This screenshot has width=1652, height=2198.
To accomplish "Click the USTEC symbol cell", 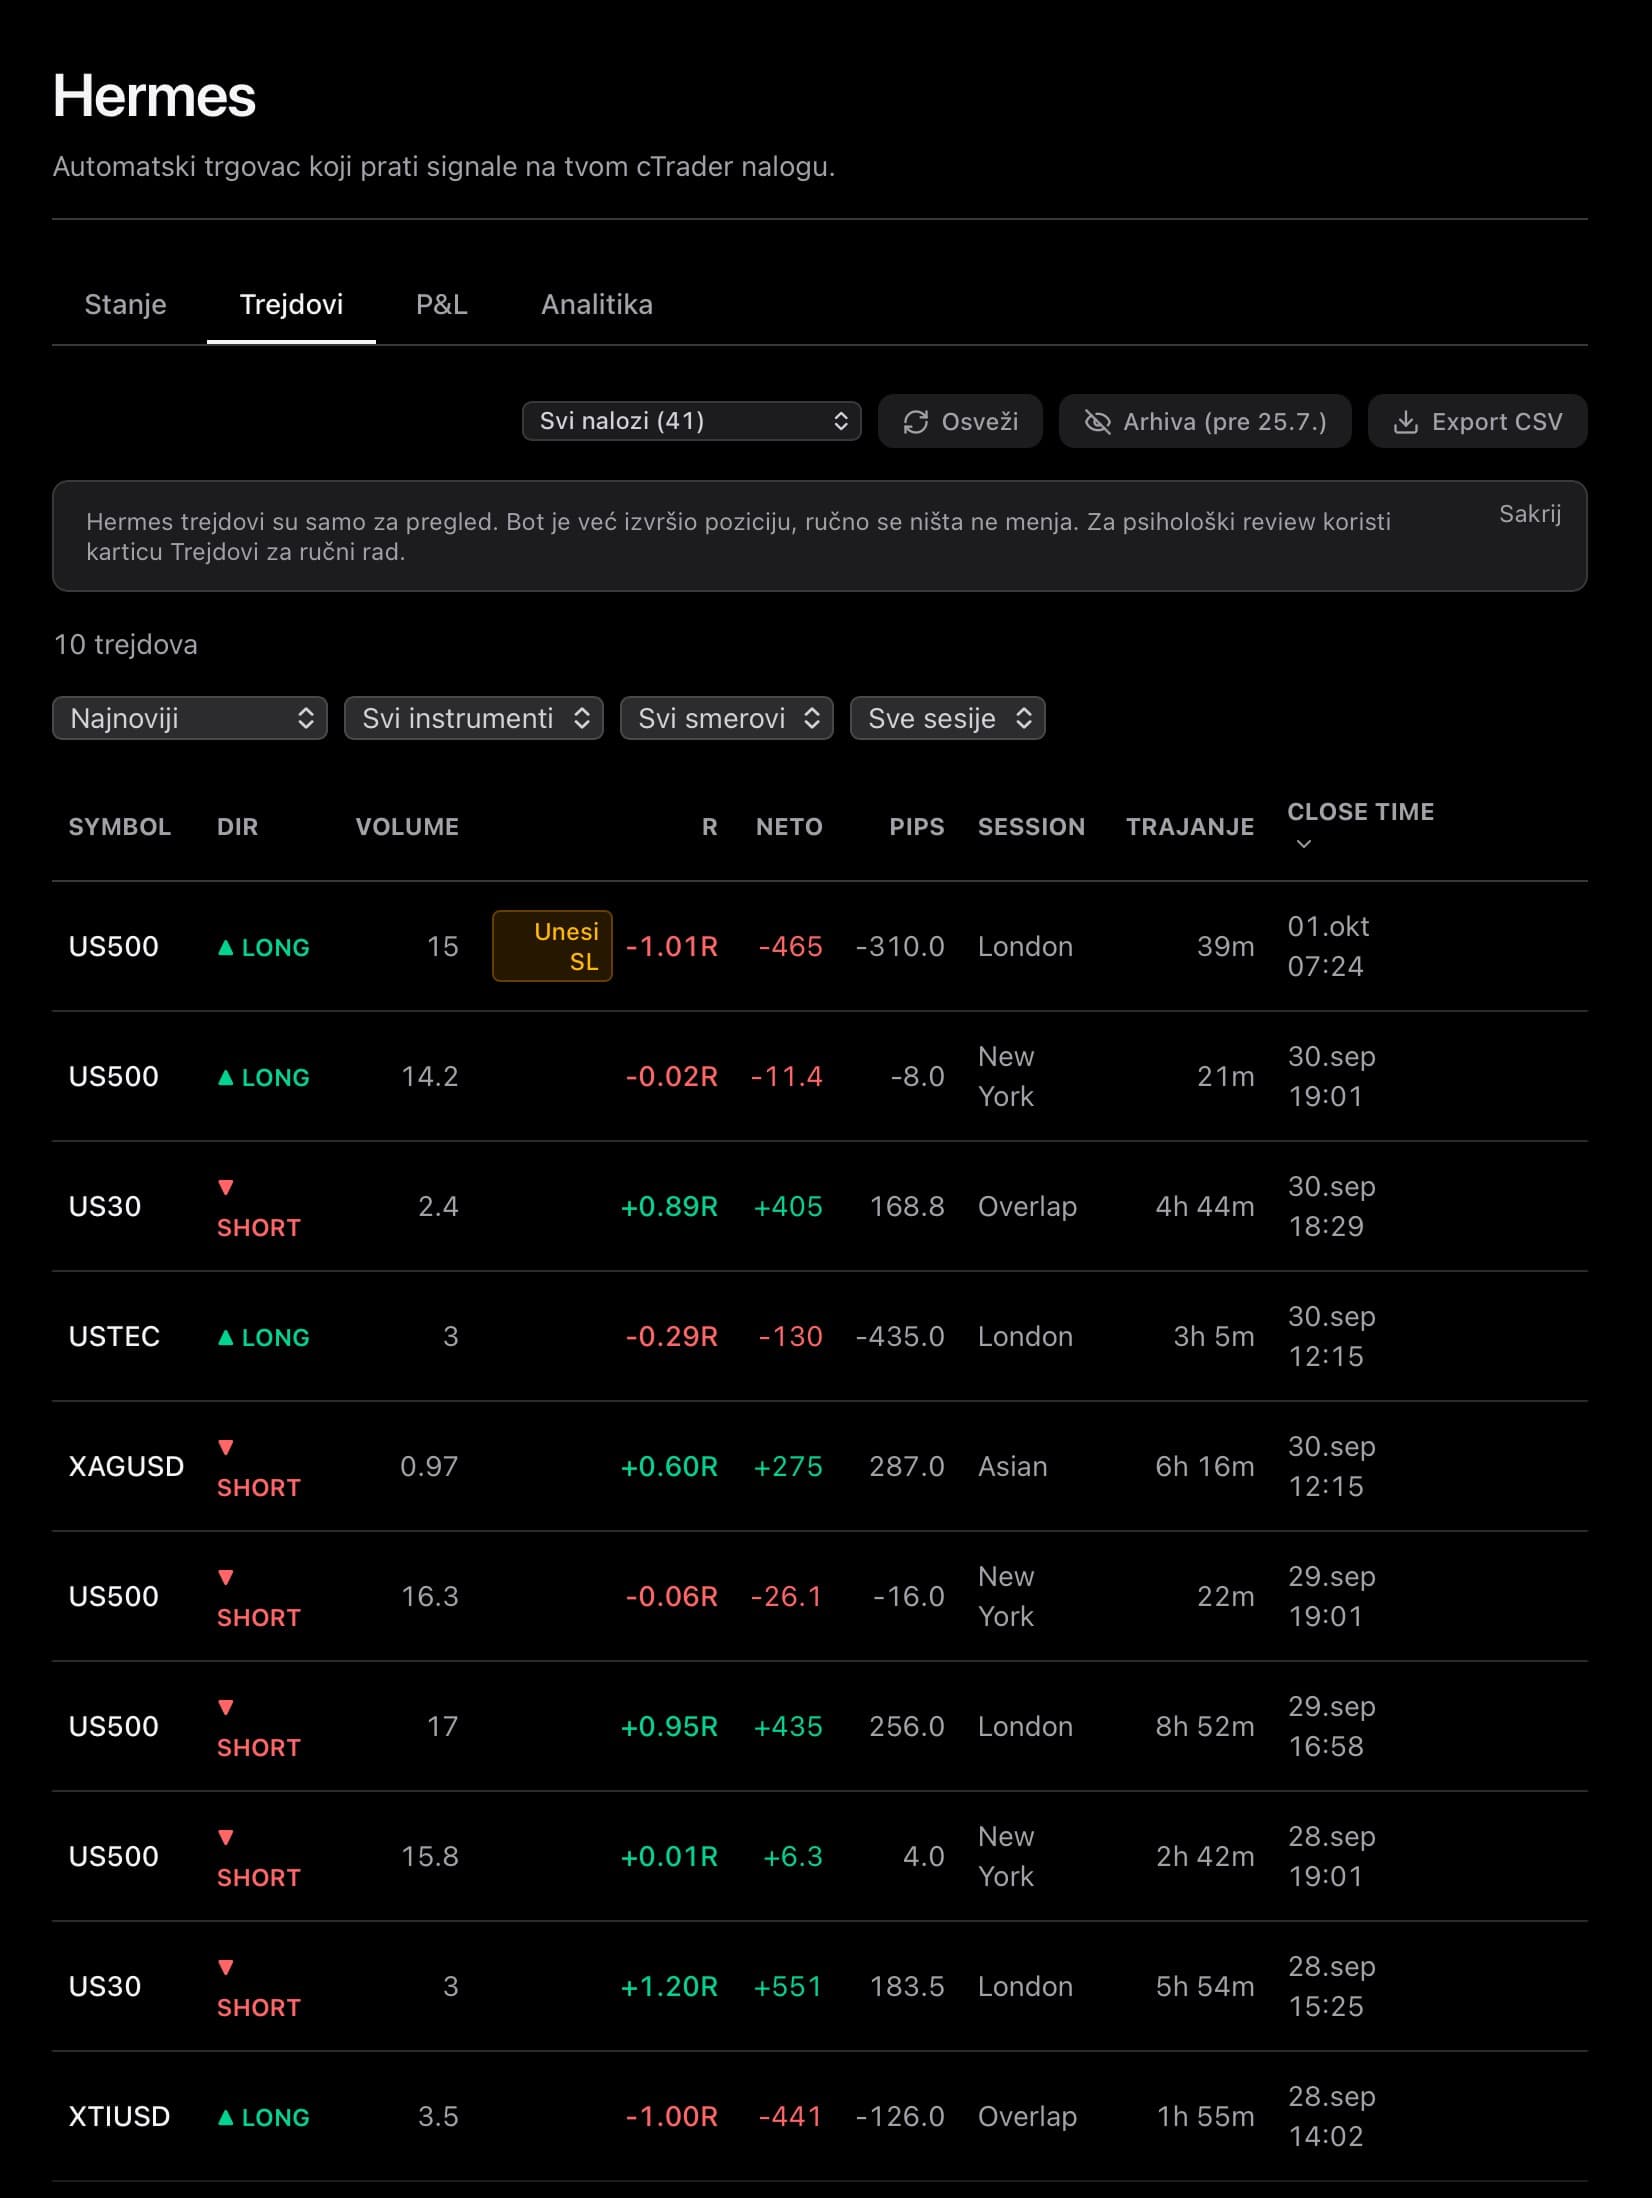I will pyautogui.click(x=114, y=1336).
